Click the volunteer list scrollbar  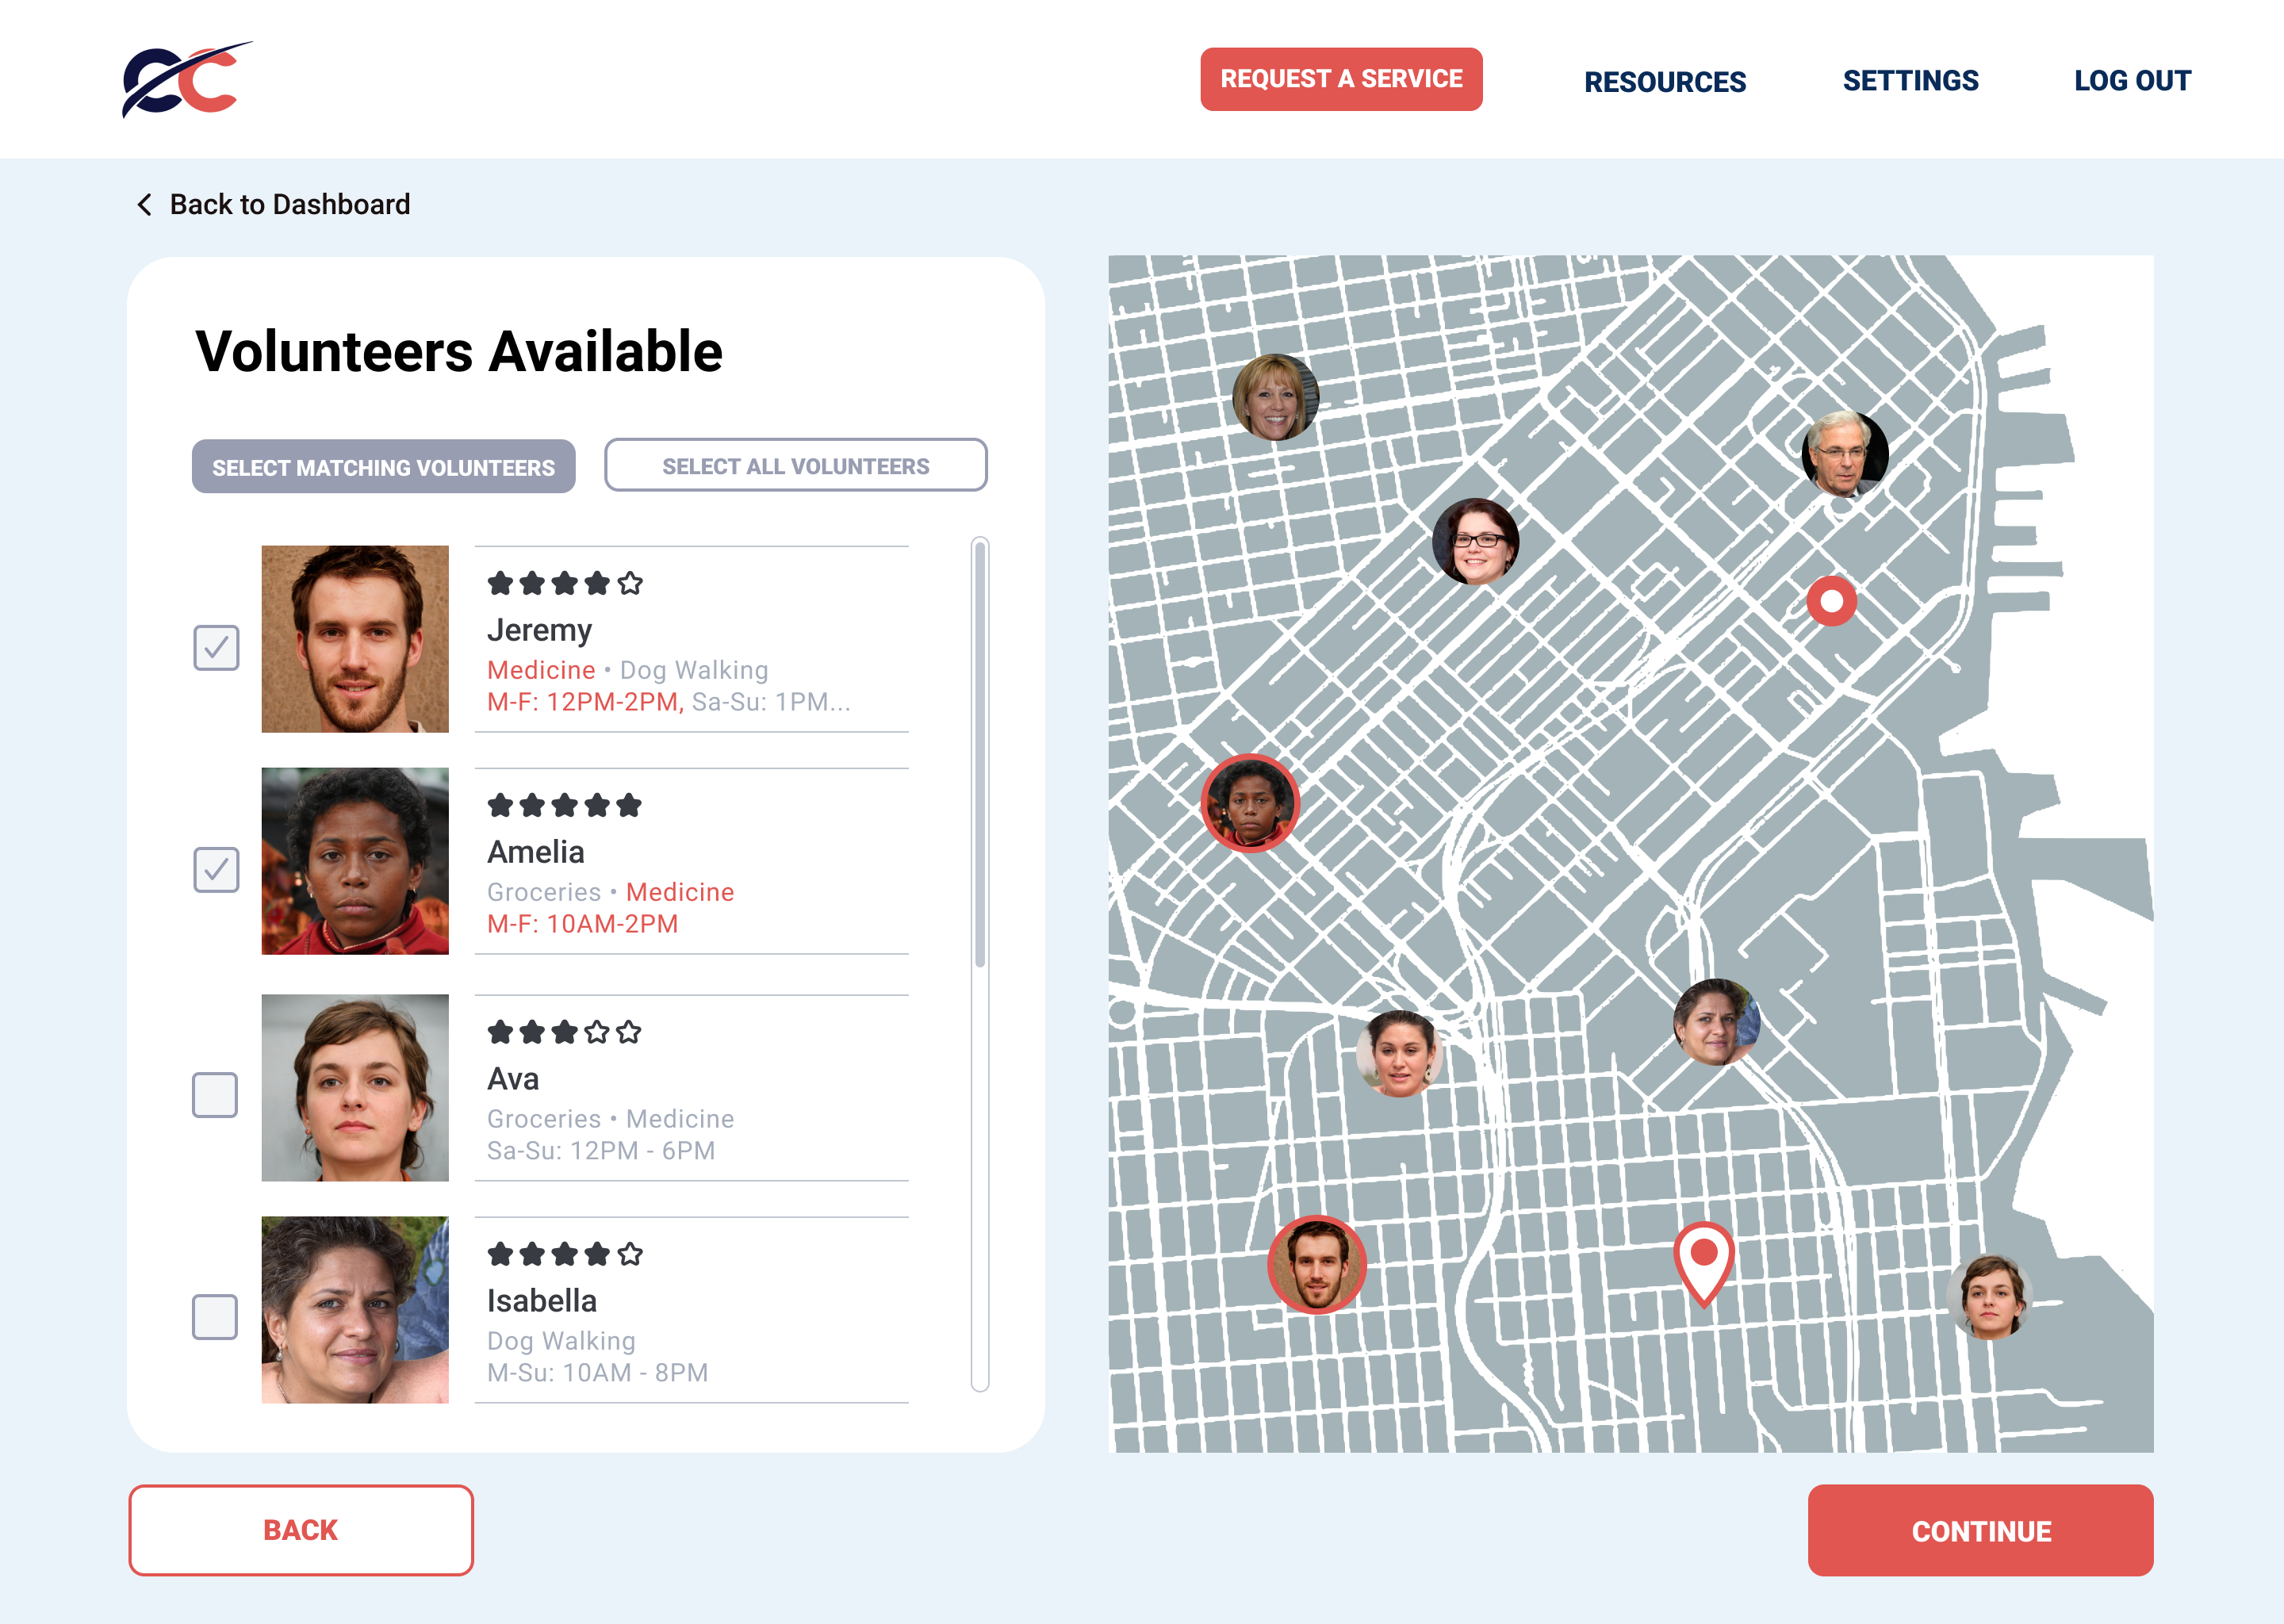pos(980,755)
